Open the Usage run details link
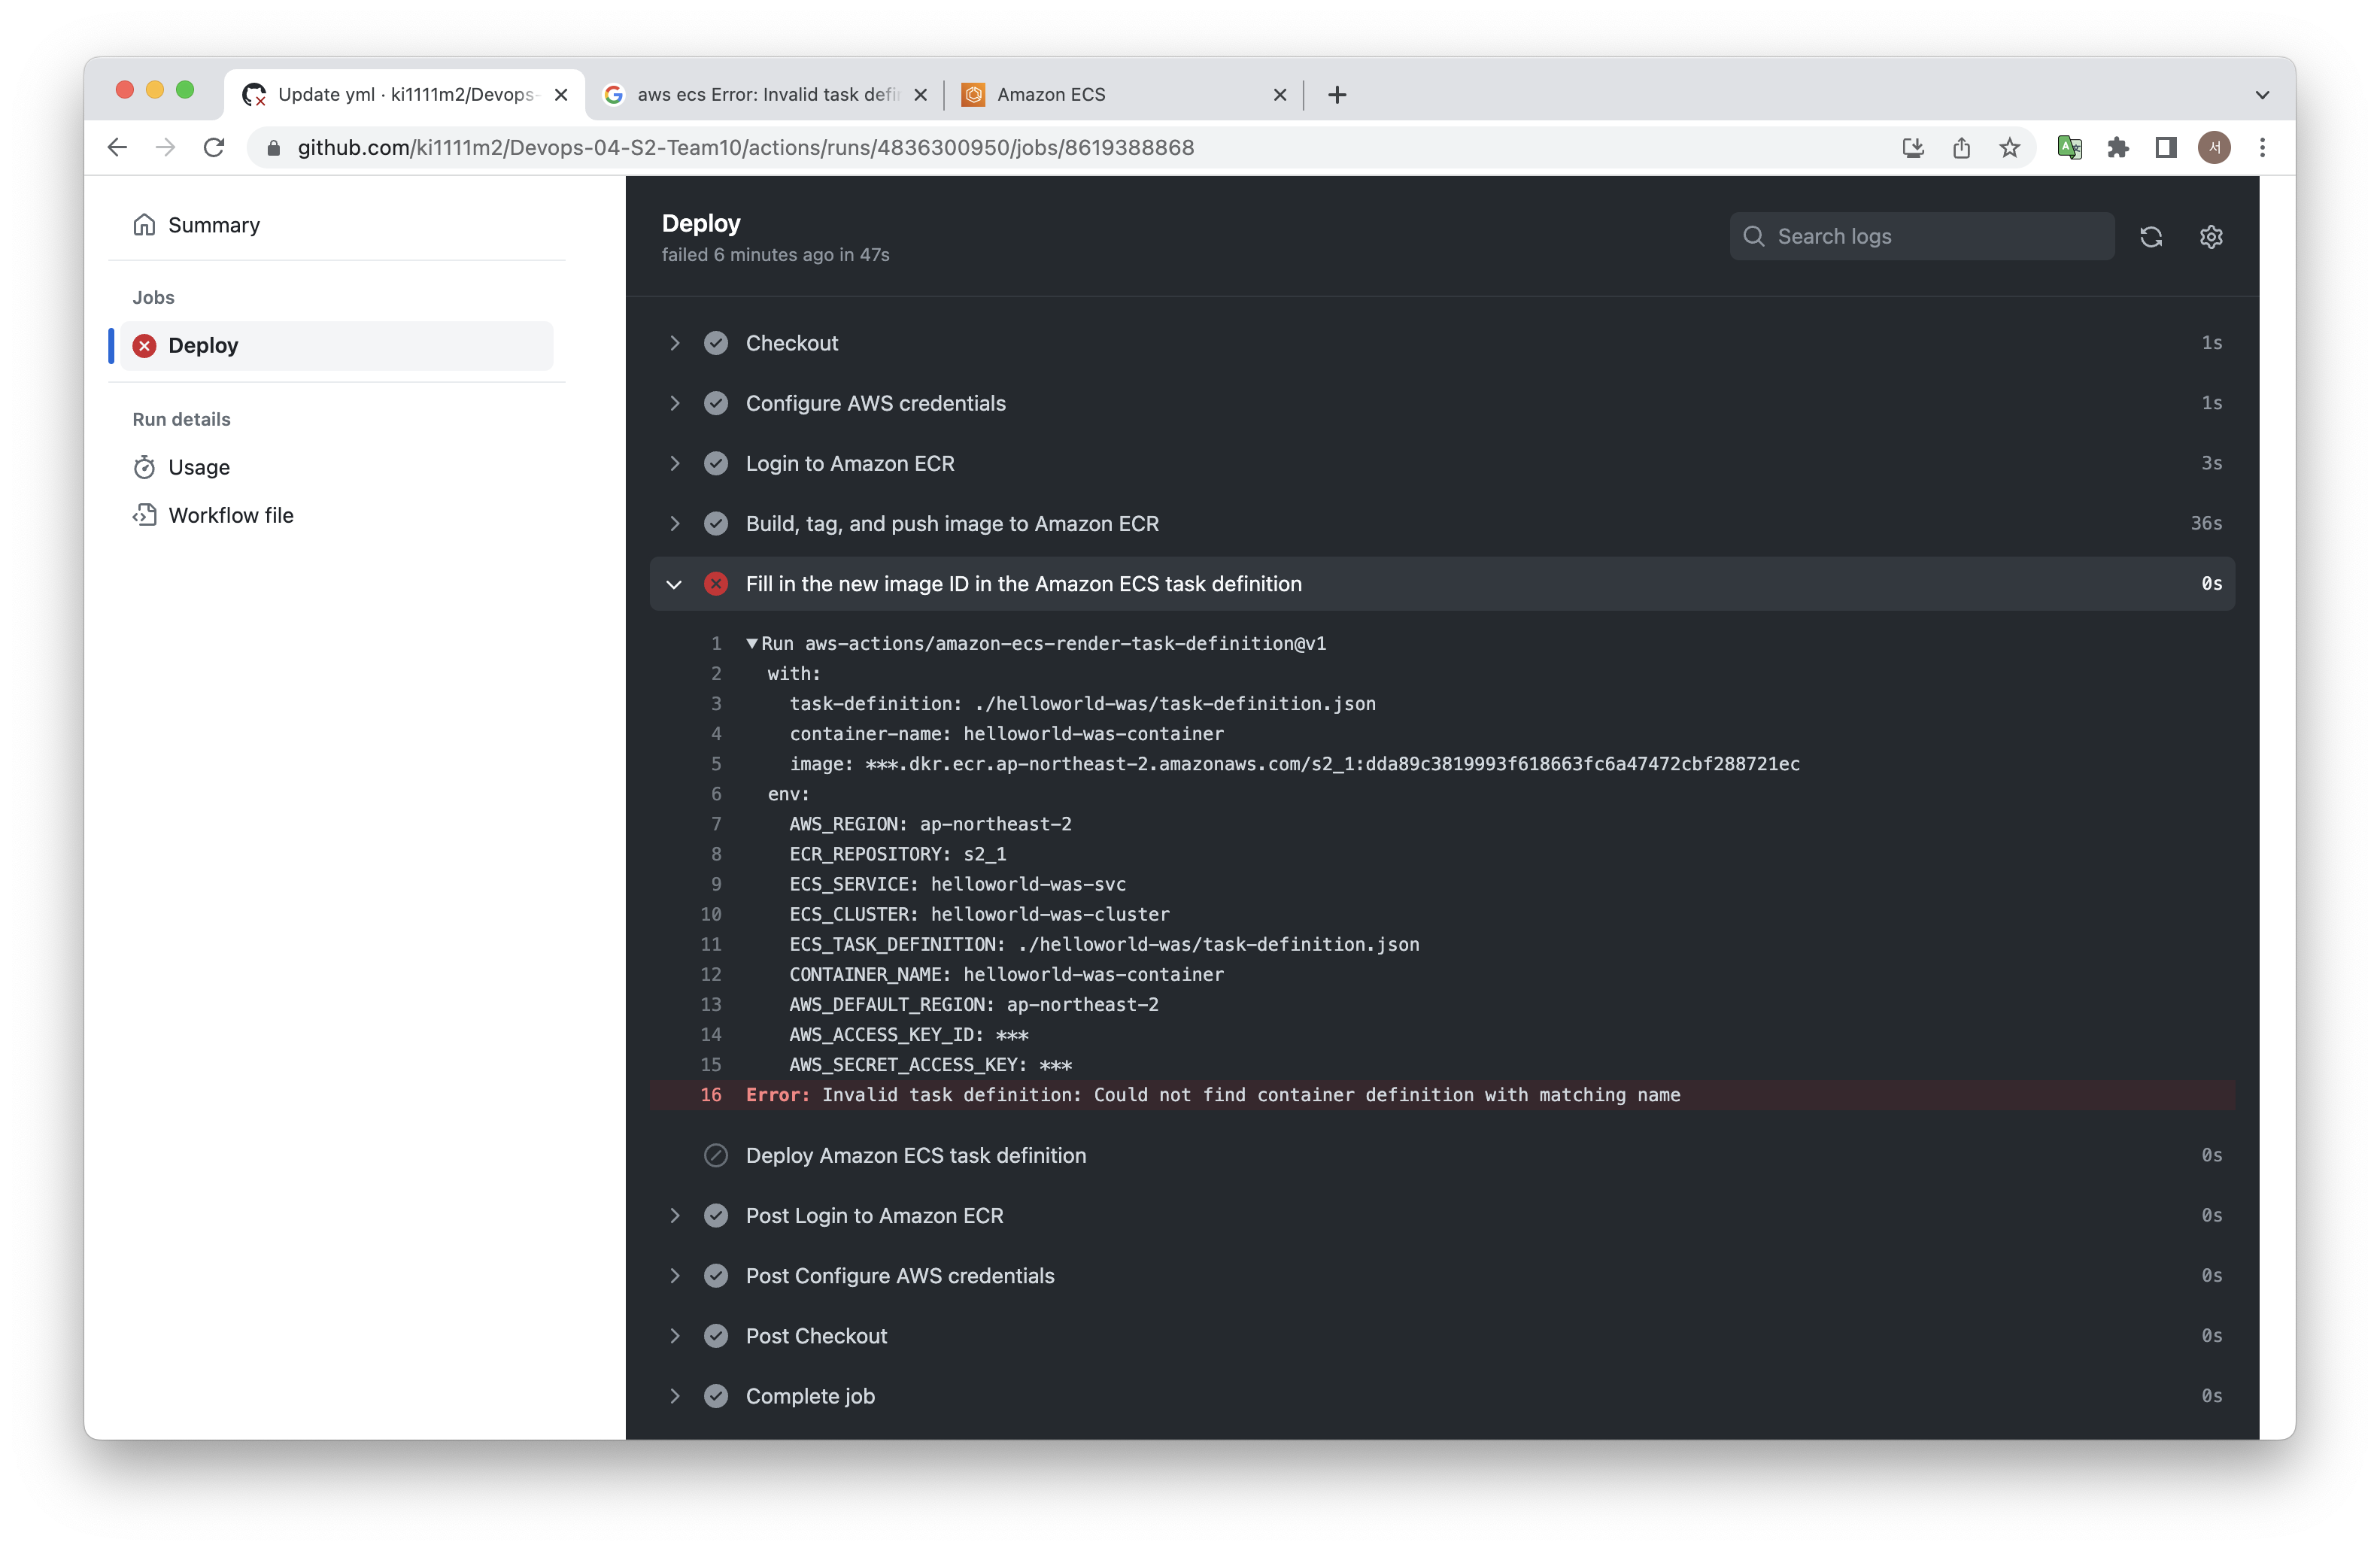Screen dimensions: 2380x1551 click(199, 467)
